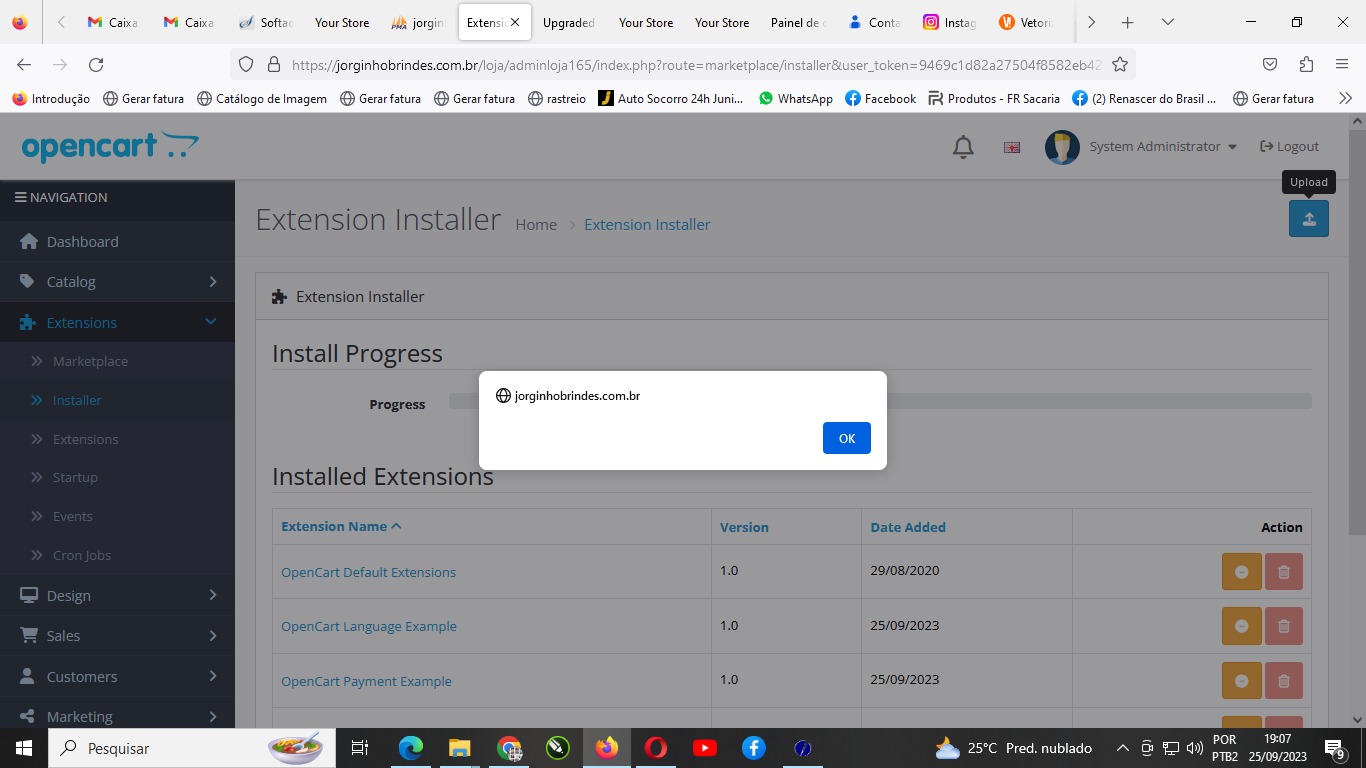Image resolution: width=1366 pixels, height=768 pixels.
Task: Open Marketplace under Extensions
Action: click(90, 361)
